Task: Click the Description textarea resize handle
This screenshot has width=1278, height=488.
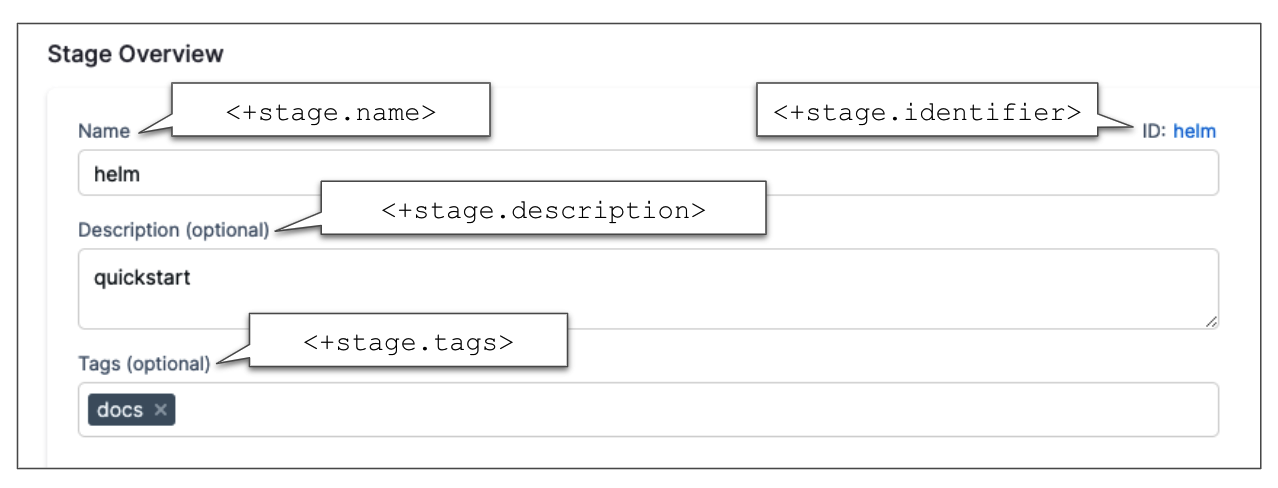Action: [1211, 321]
